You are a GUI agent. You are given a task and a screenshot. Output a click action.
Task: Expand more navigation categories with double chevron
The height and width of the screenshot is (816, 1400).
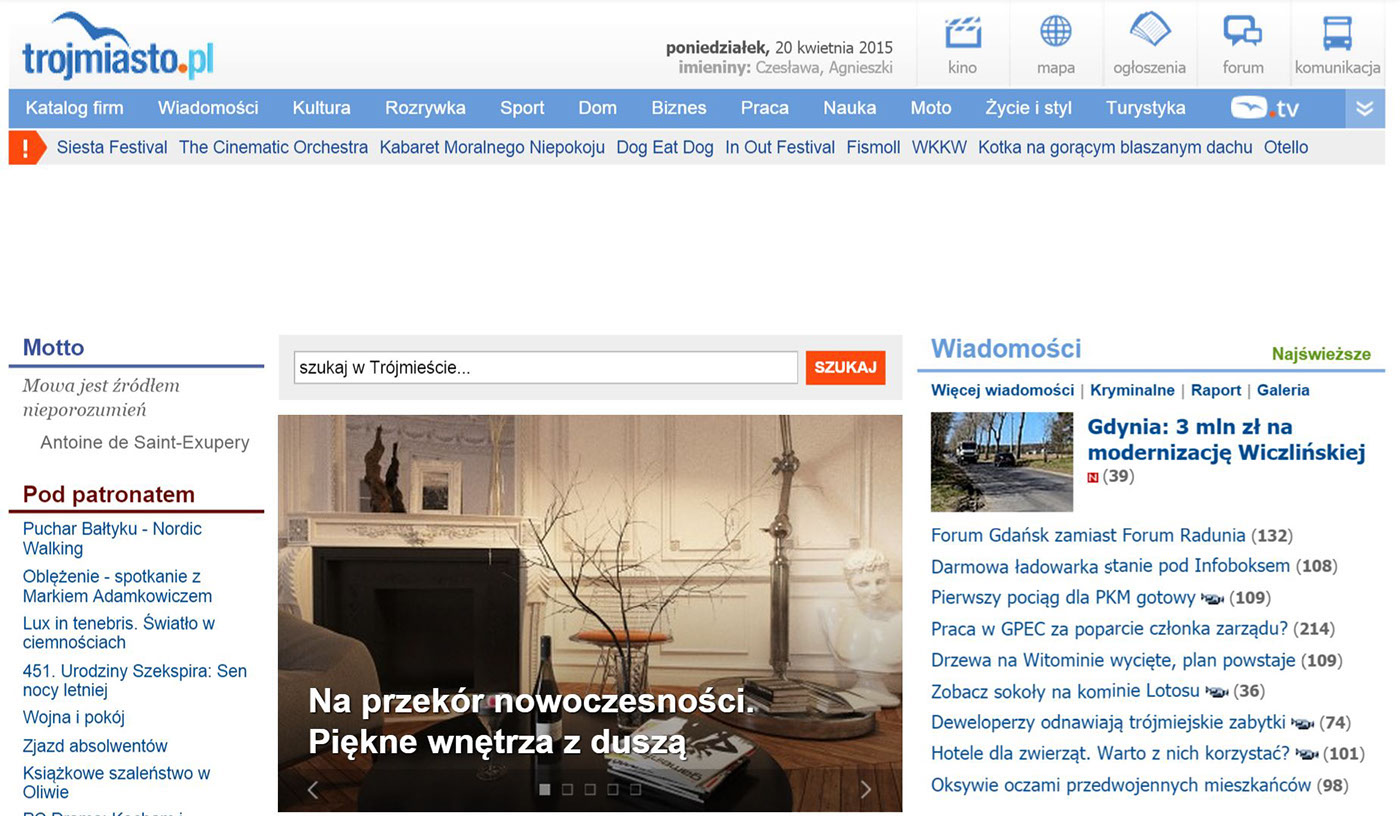[x=1365, y=108]
